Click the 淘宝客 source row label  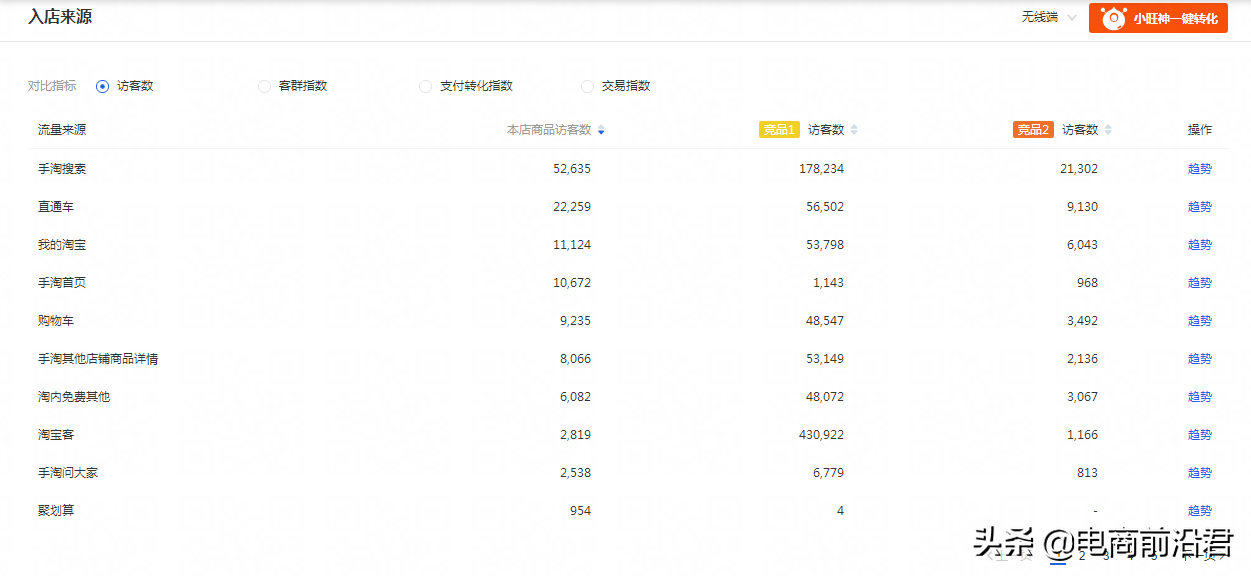[56, 435]
